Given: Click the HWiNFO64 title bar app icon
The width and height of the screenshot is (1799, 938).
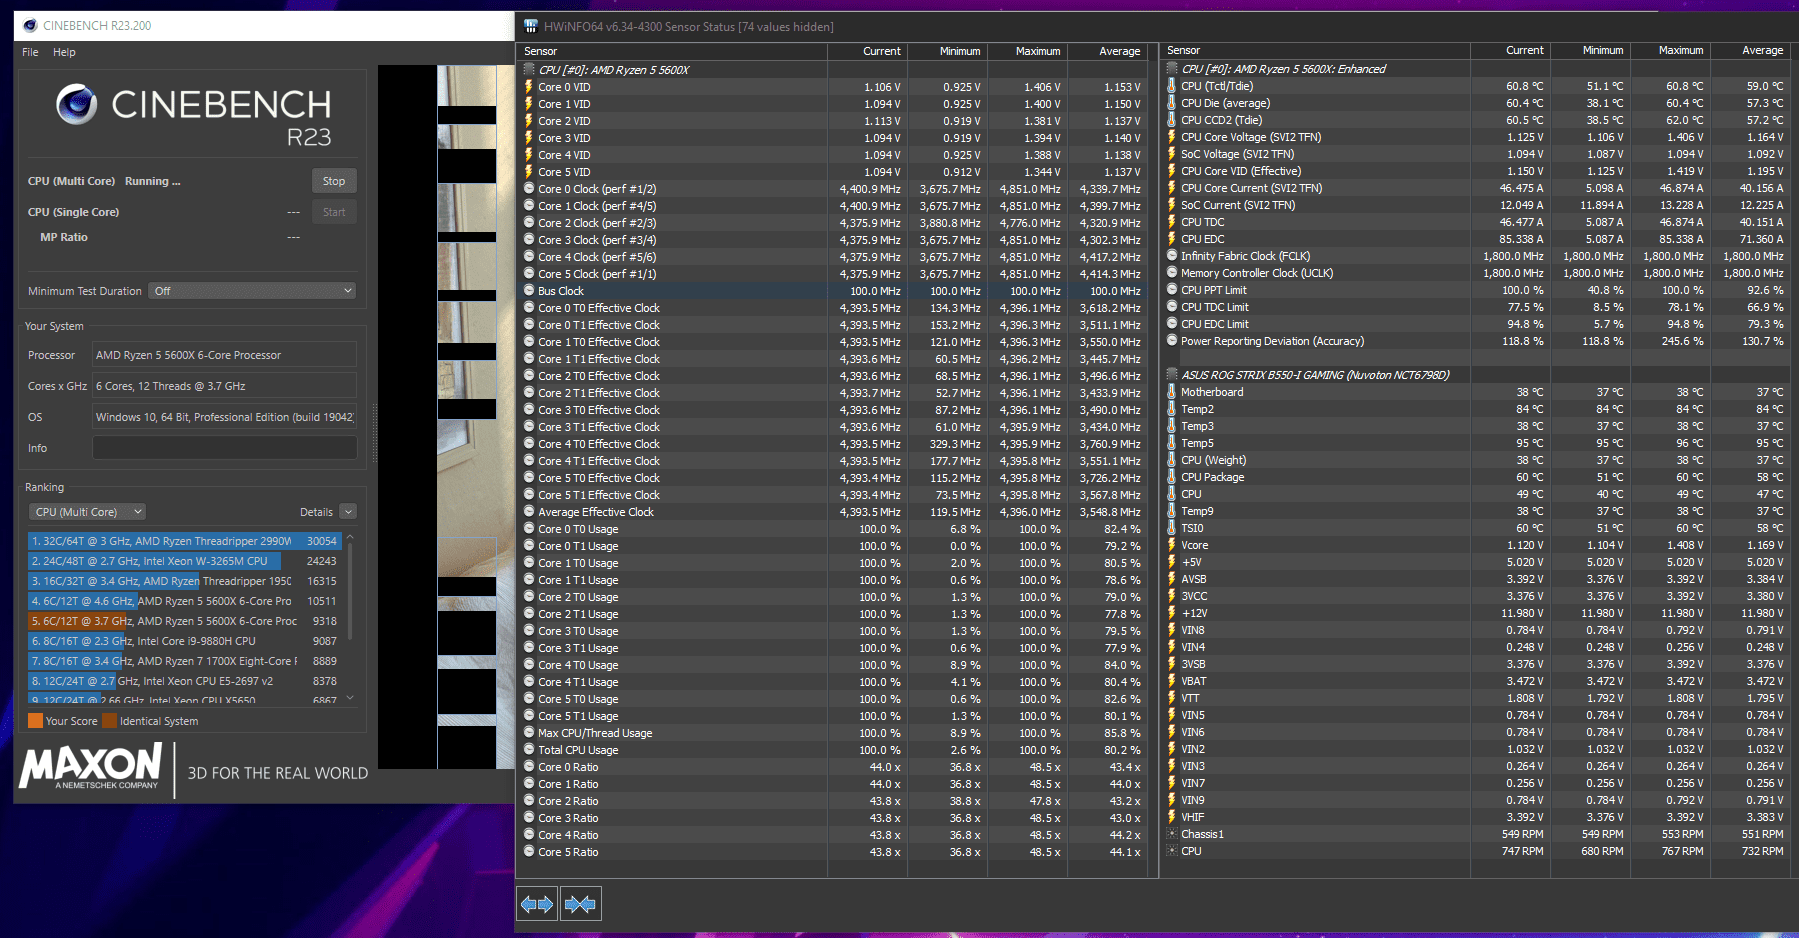Looking at the screenshot, I should tap(530, 26).
